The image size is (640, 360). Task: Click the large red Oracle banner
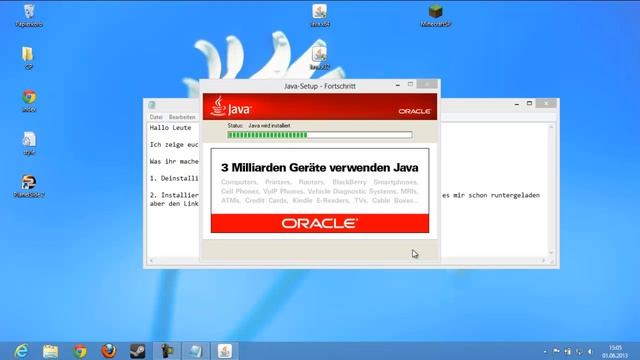point(320,223)
